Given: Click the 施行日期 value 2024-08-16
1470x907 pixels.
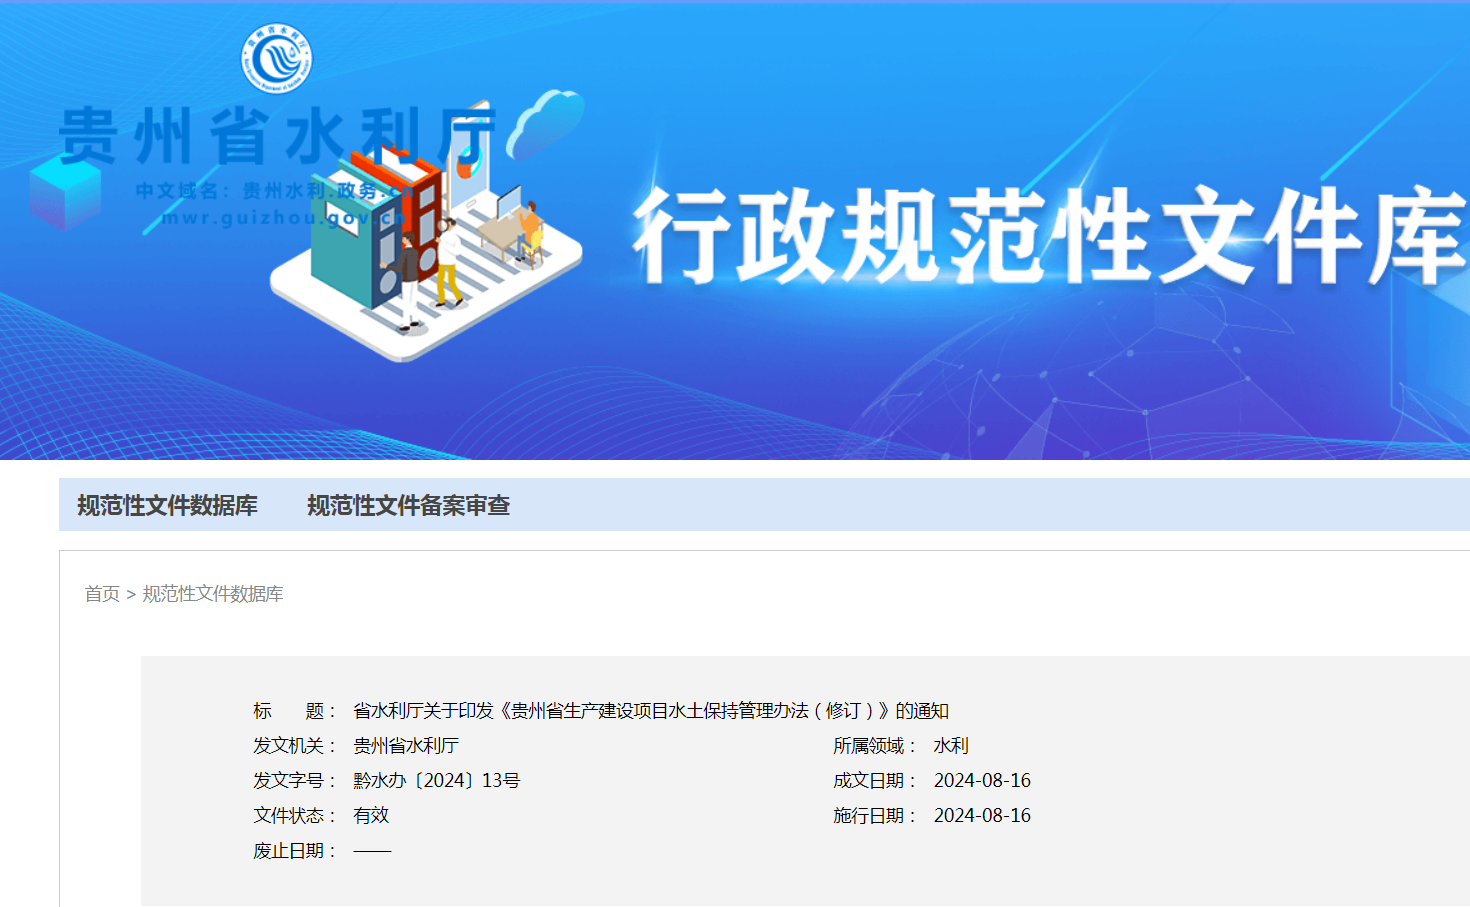Looking at the screenshot, I should point(982,816).
